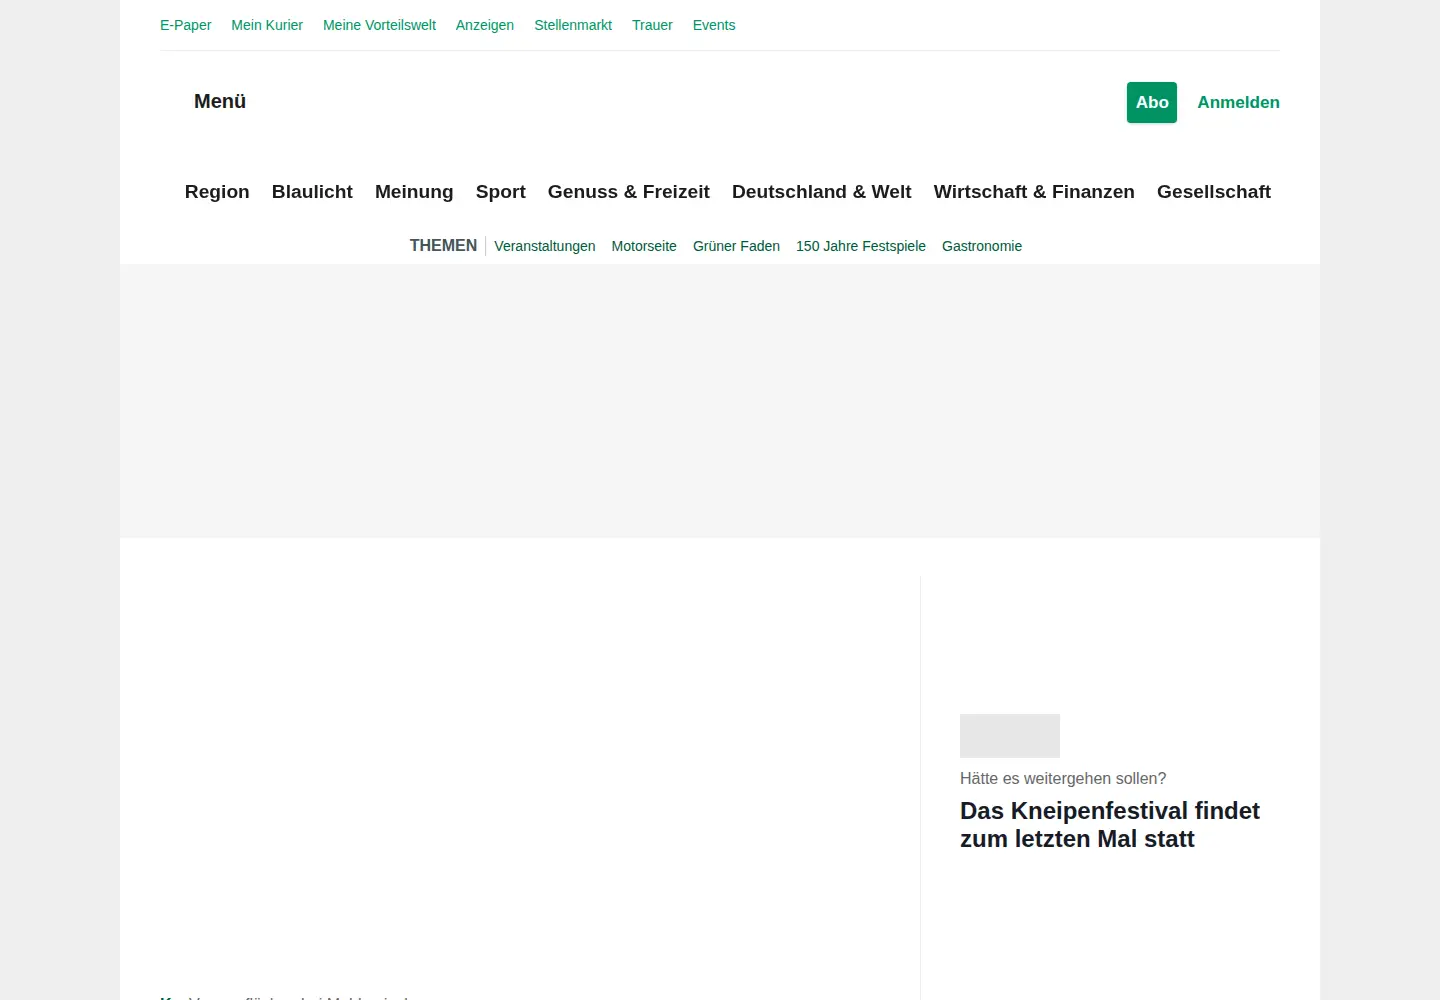
Task: Go to the Sport section
Action: coord(500,191)
